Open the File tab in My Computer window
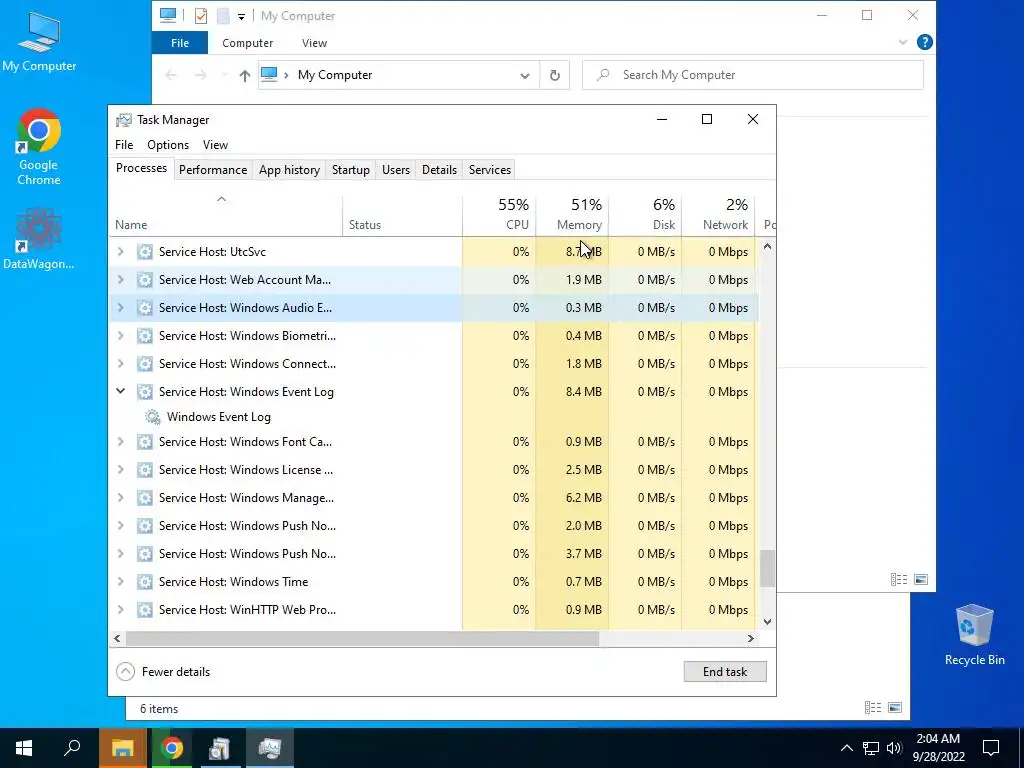This screenshot has height=768, width=1024. click(180, 43)
